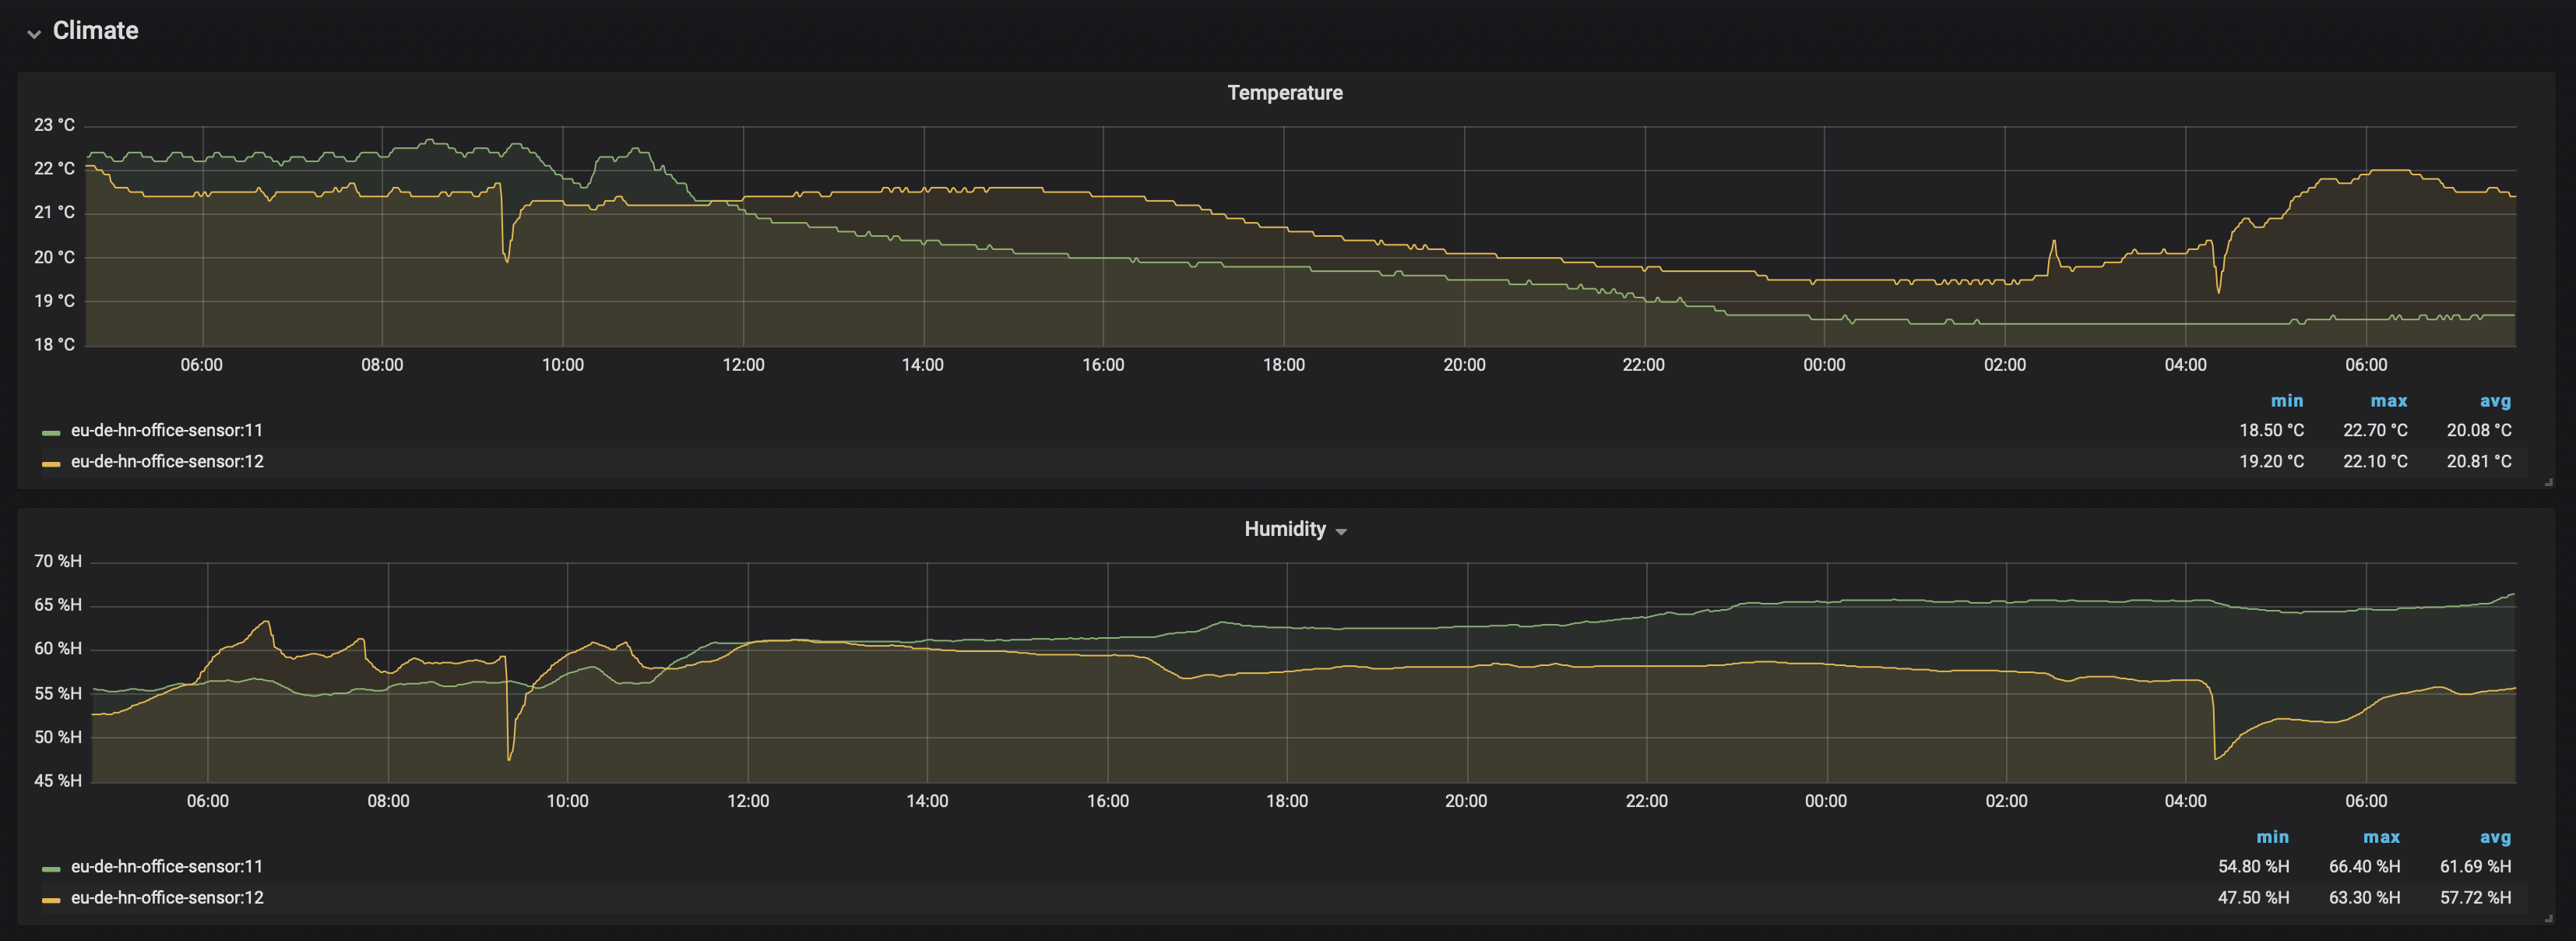This screenshot has width=2576, height=941.
Task: Sort Temperature legend by min column
Action: 2286,401
